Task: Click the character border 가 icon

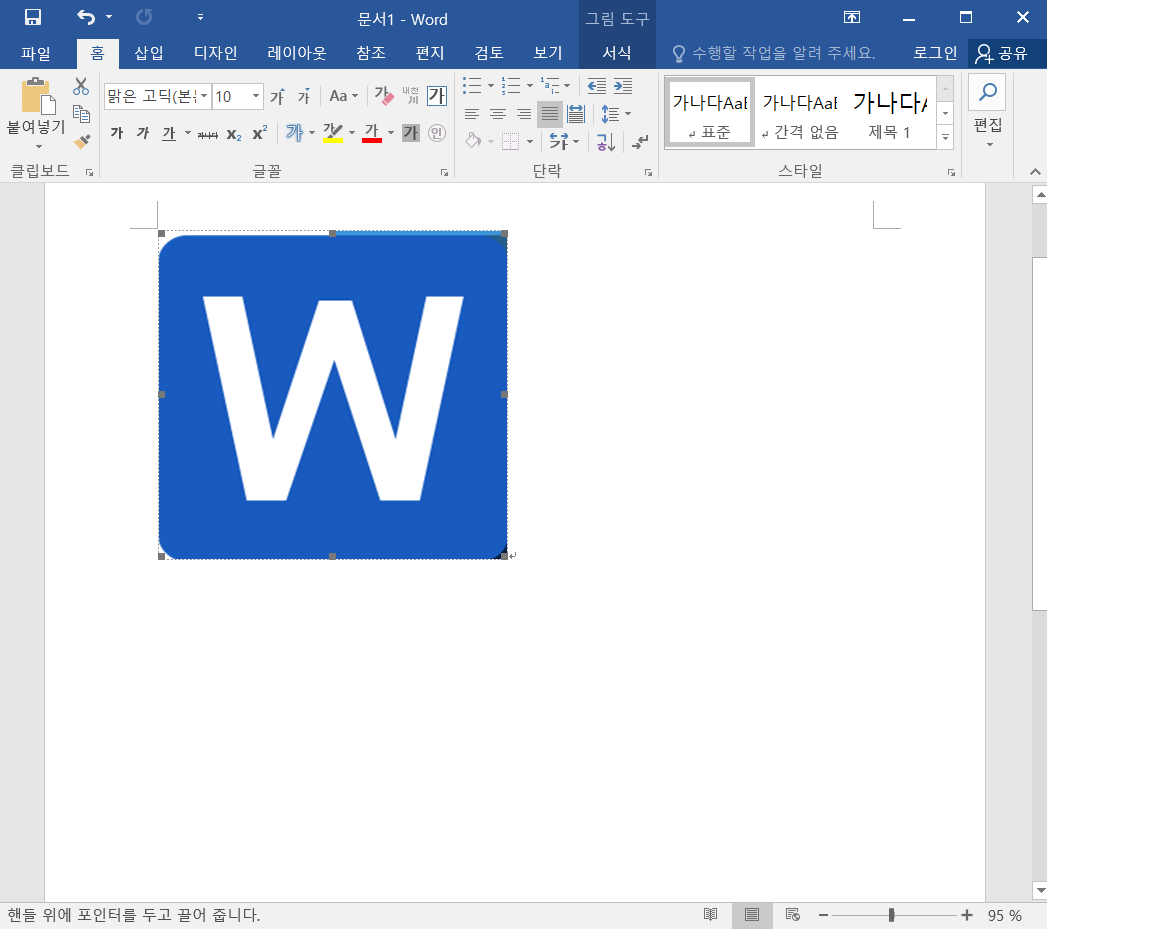Action: [x=437, y=96]
